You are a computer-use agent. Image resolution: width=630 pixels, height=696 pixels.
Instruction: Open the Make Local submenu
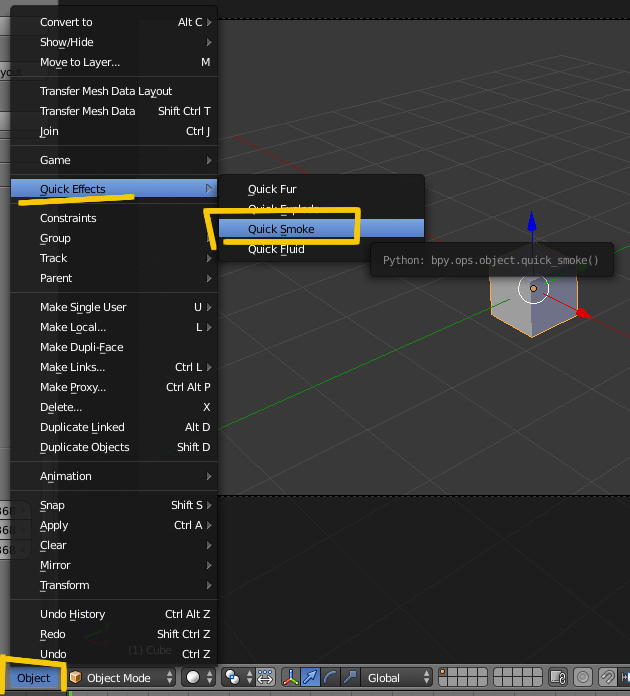coord(114,327)
